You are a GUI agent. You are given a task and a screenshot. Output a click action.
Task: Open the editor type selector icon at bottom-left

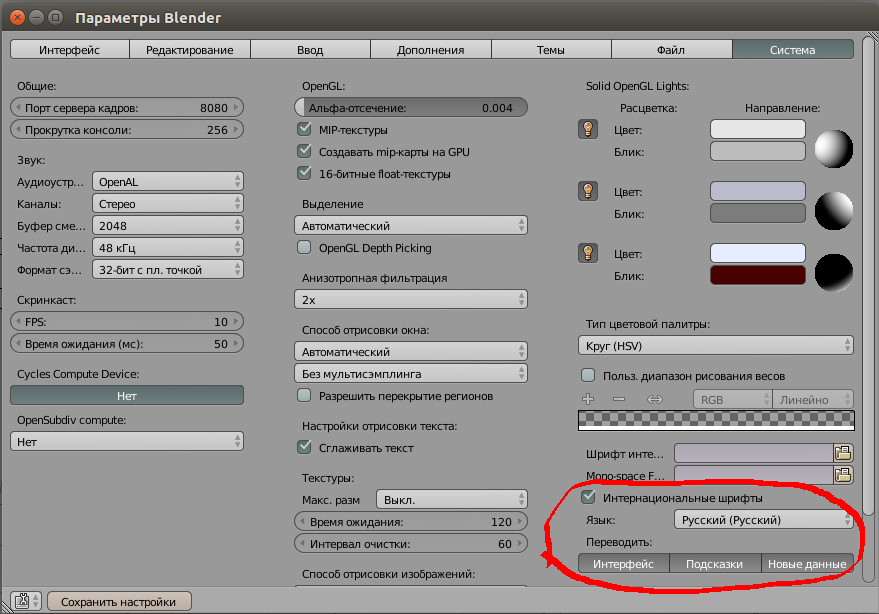click(26, 601)
